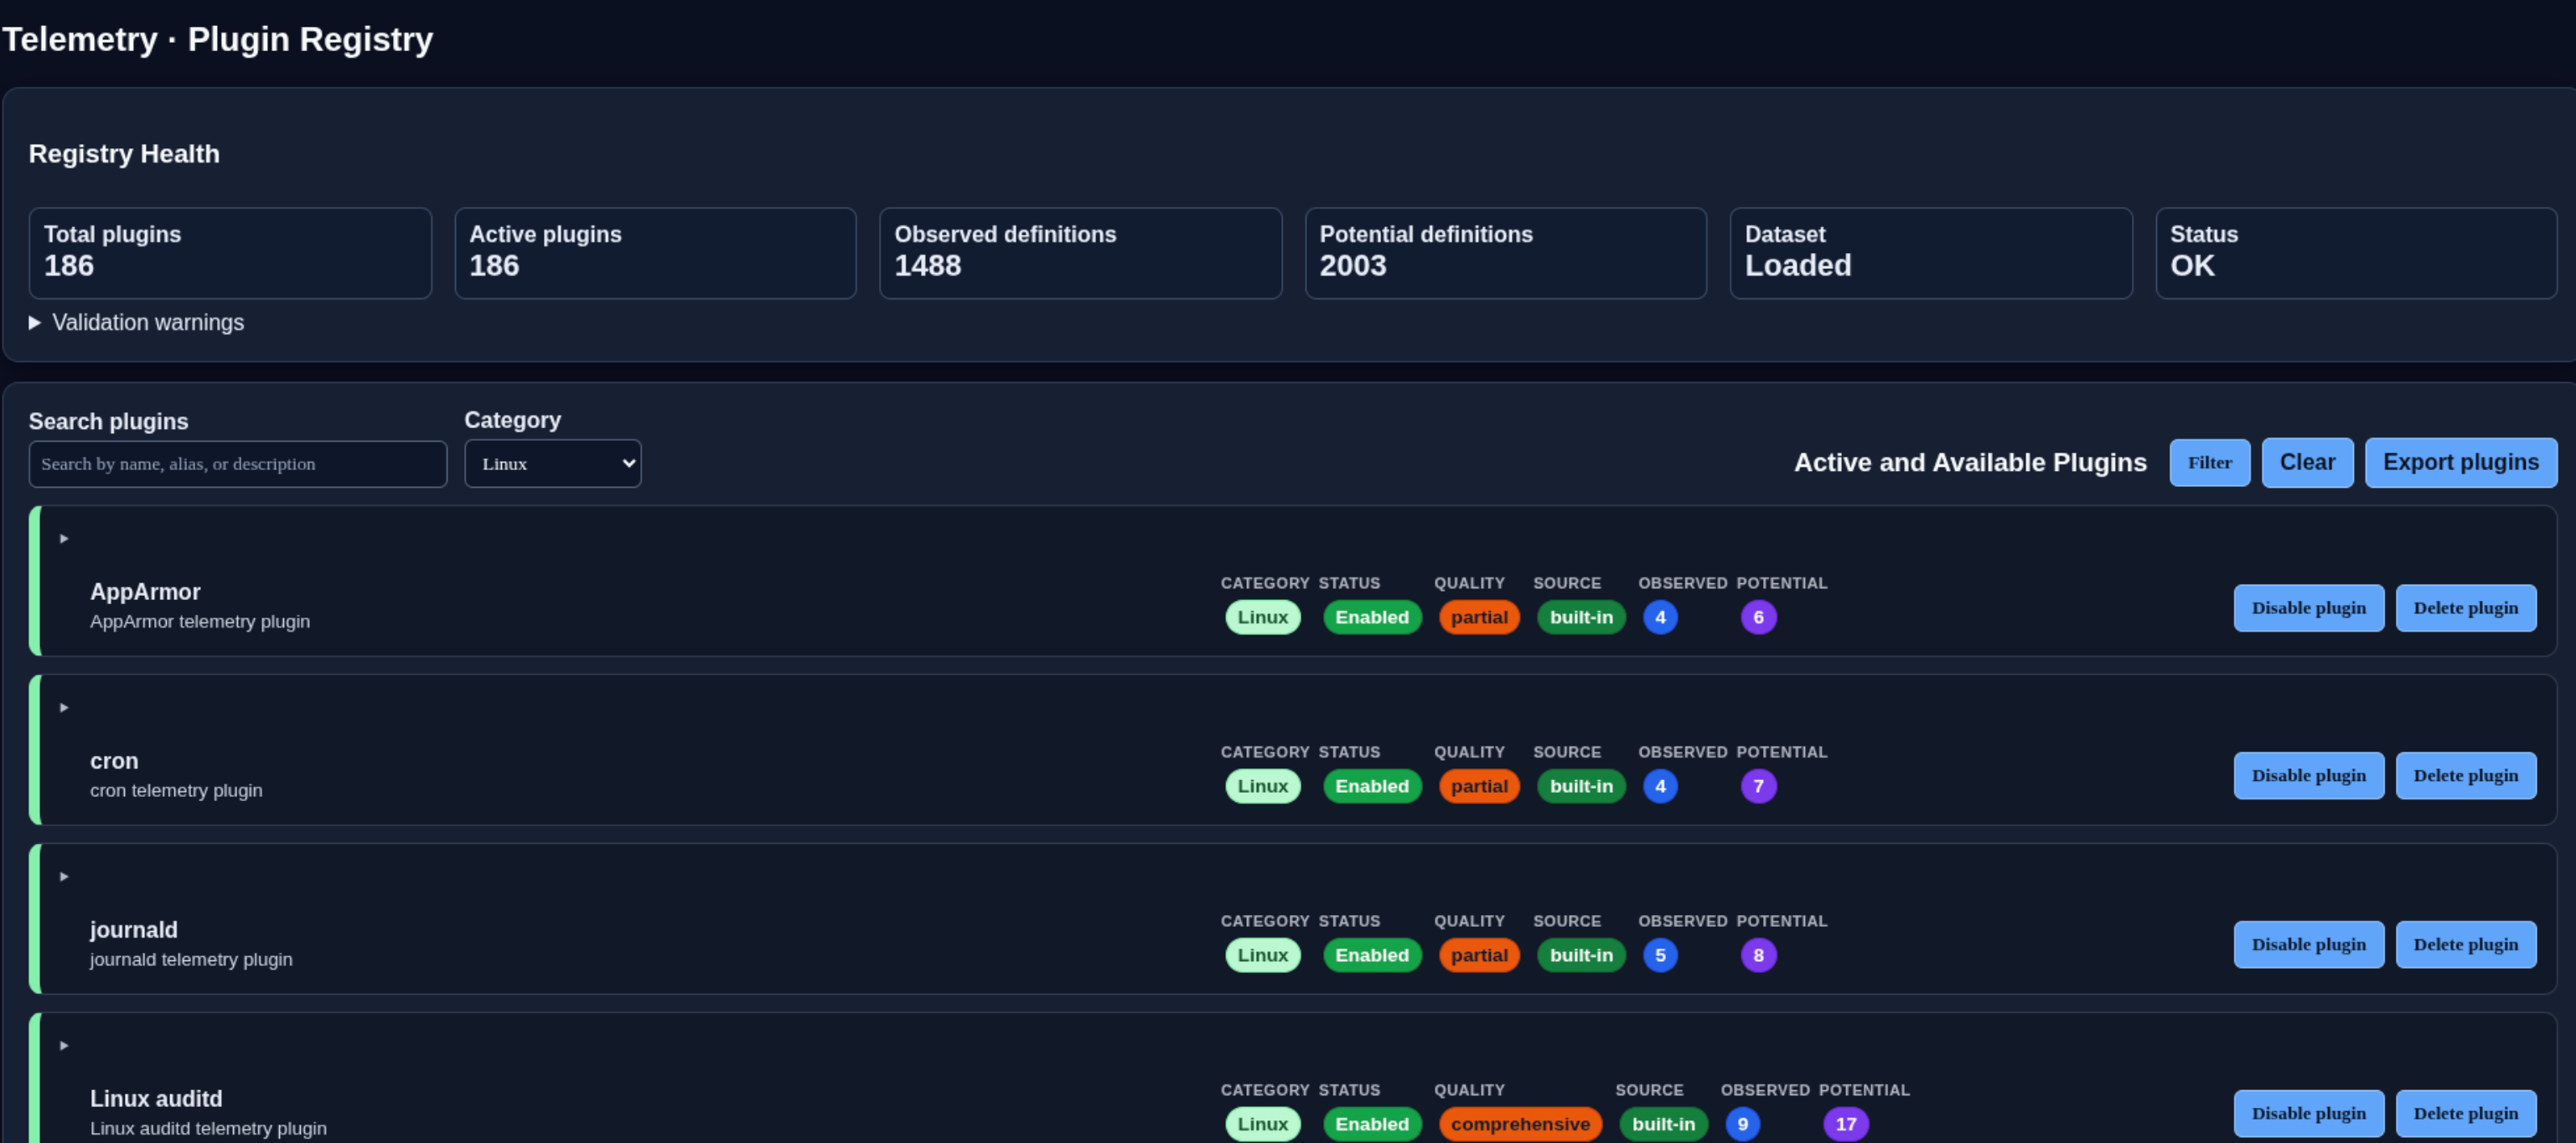
Task: Select the journald plugin name
Action: [134, 929]
